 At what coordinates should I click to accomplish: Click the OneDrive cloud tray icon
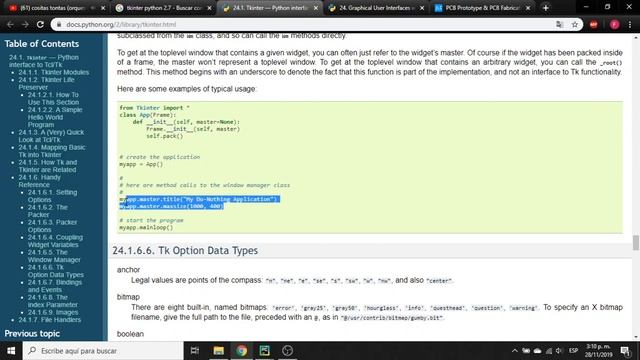pos(538,351)
